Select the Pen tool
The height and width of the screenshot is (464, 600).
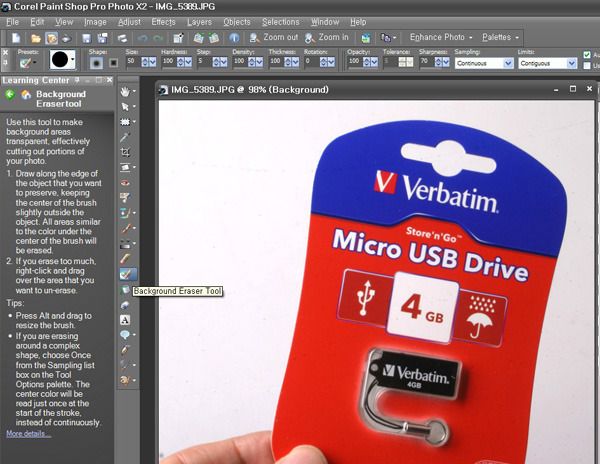126,350
